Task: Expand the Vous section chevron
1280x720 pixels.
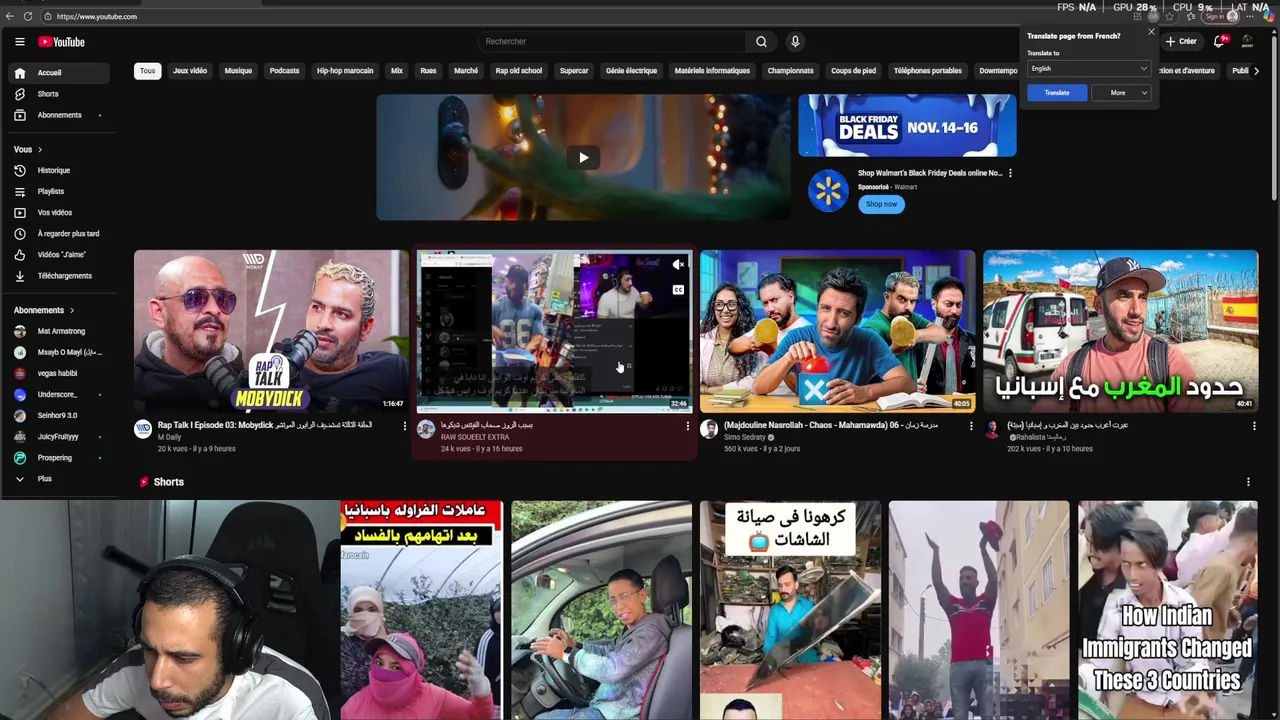Action: click(40, 150)
